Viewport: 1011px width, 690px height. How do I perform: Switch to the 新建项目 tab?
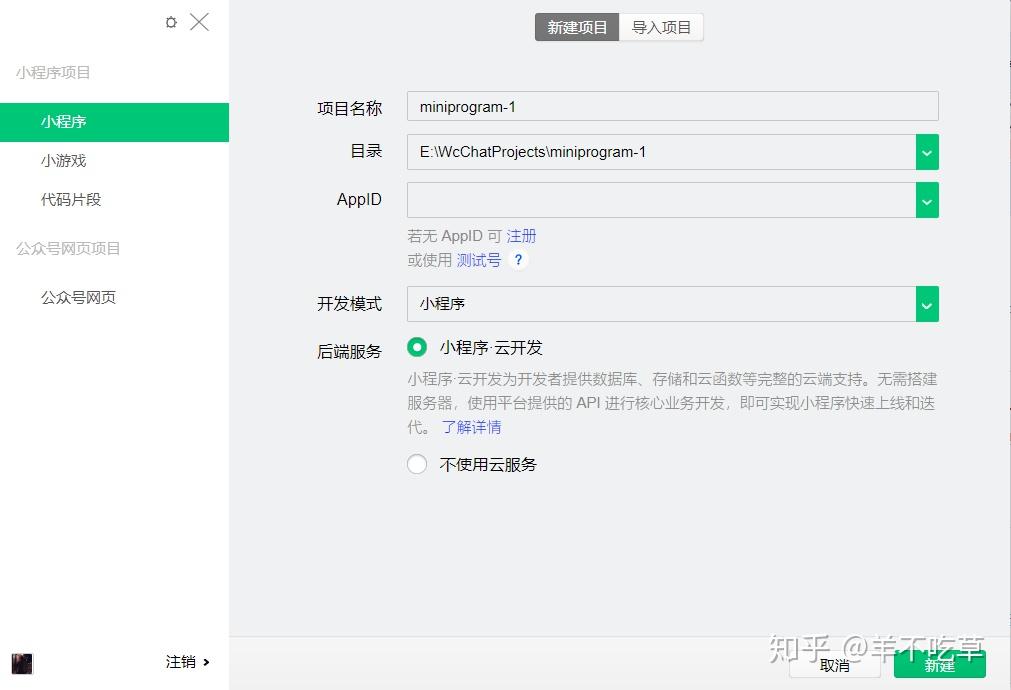577,27
